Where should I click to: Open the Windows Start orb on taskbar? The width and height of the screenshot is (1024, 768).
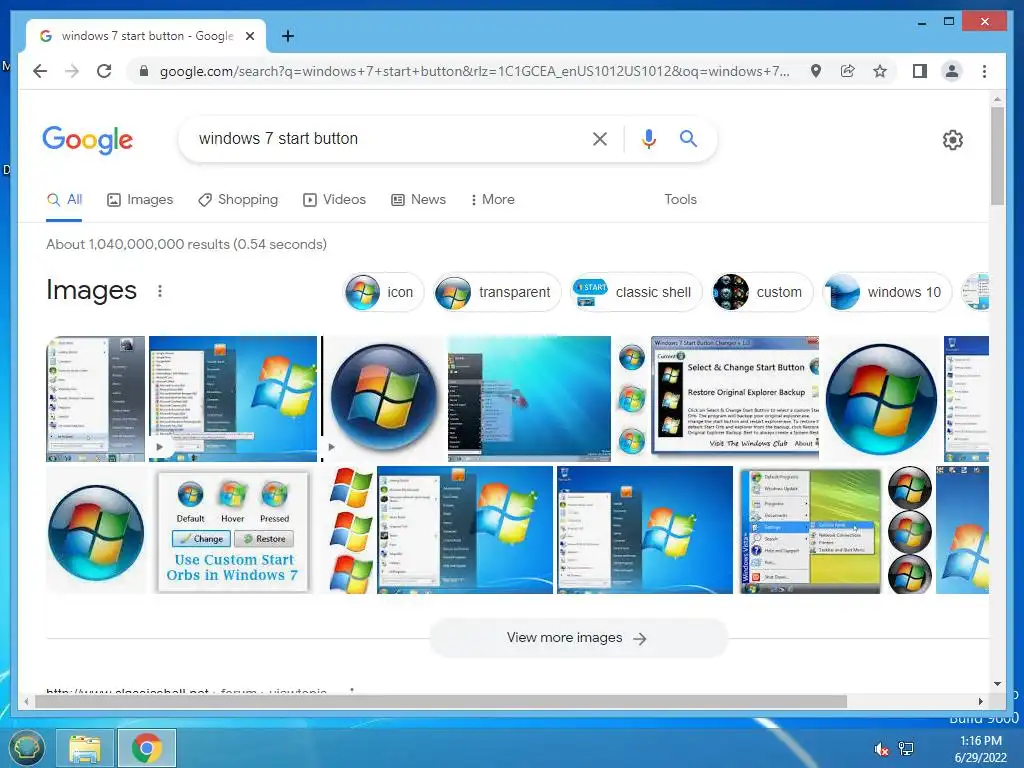(x=26, y=748)
